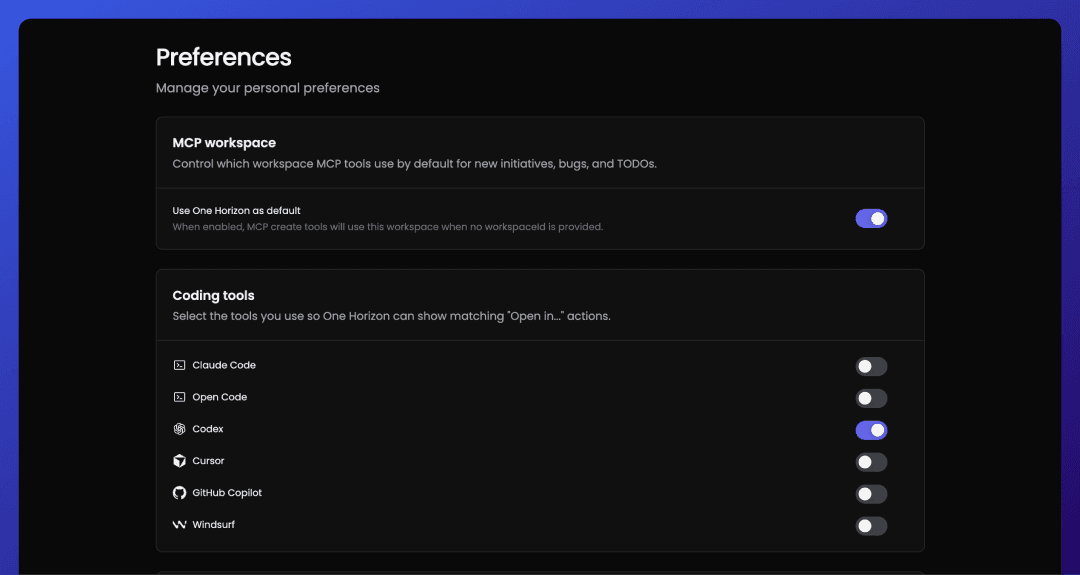Click the Windsurf wave icon
This screenshot has width=1080, height=575.
179,525
